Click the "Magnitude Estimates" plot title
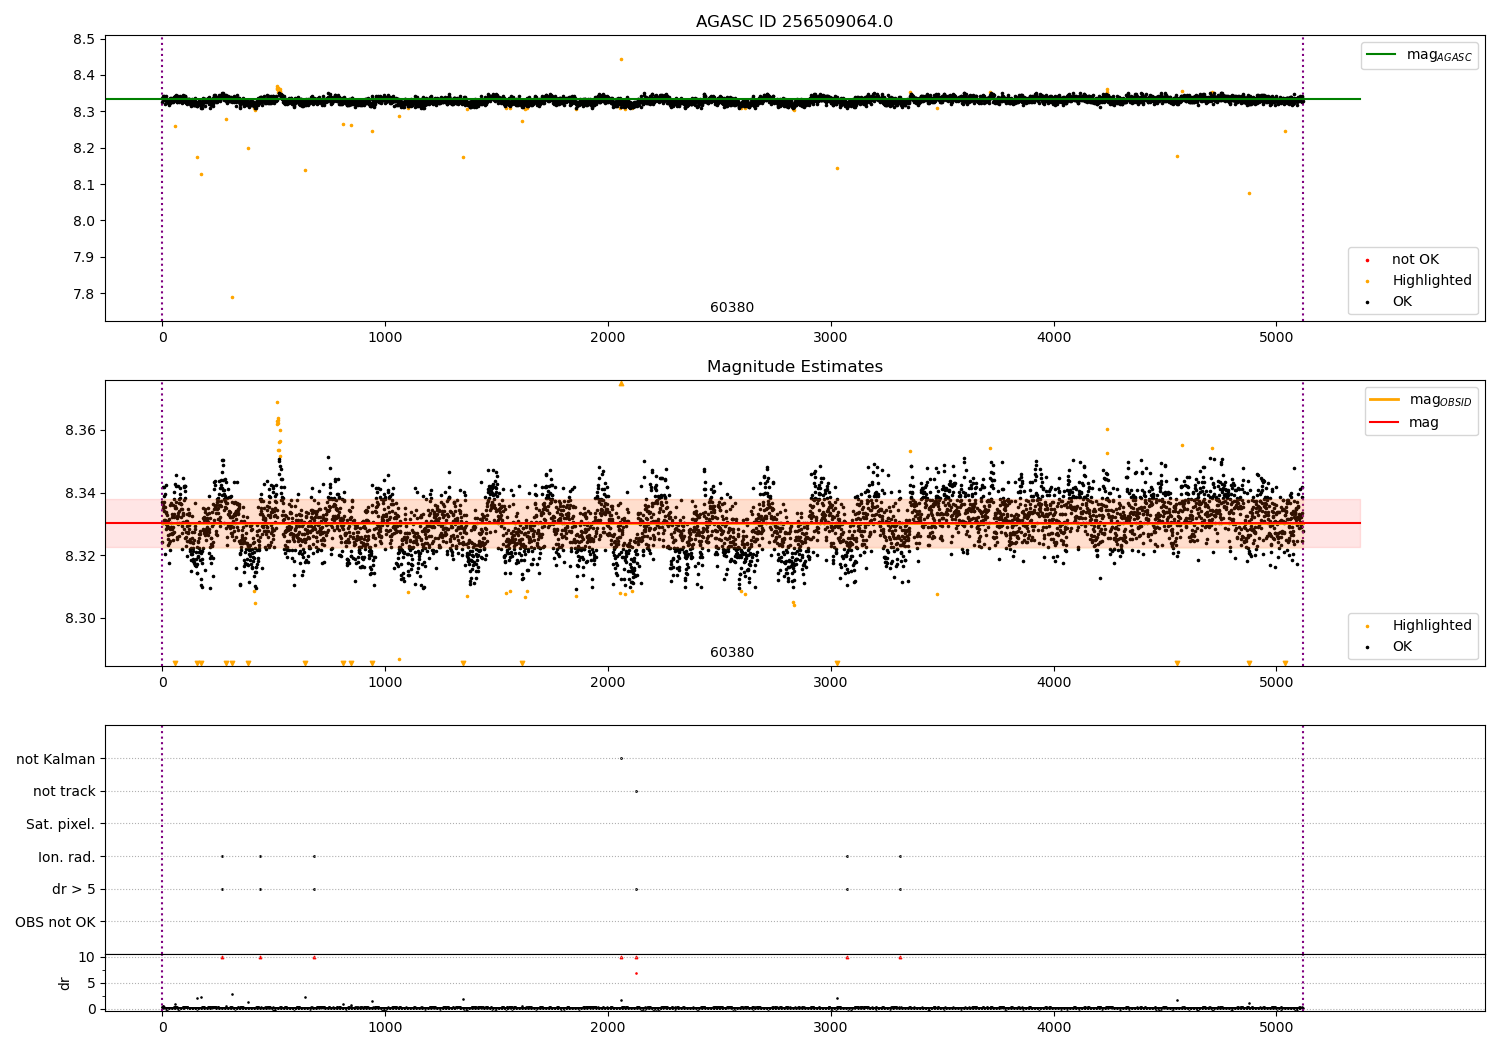 pos(794,367)
